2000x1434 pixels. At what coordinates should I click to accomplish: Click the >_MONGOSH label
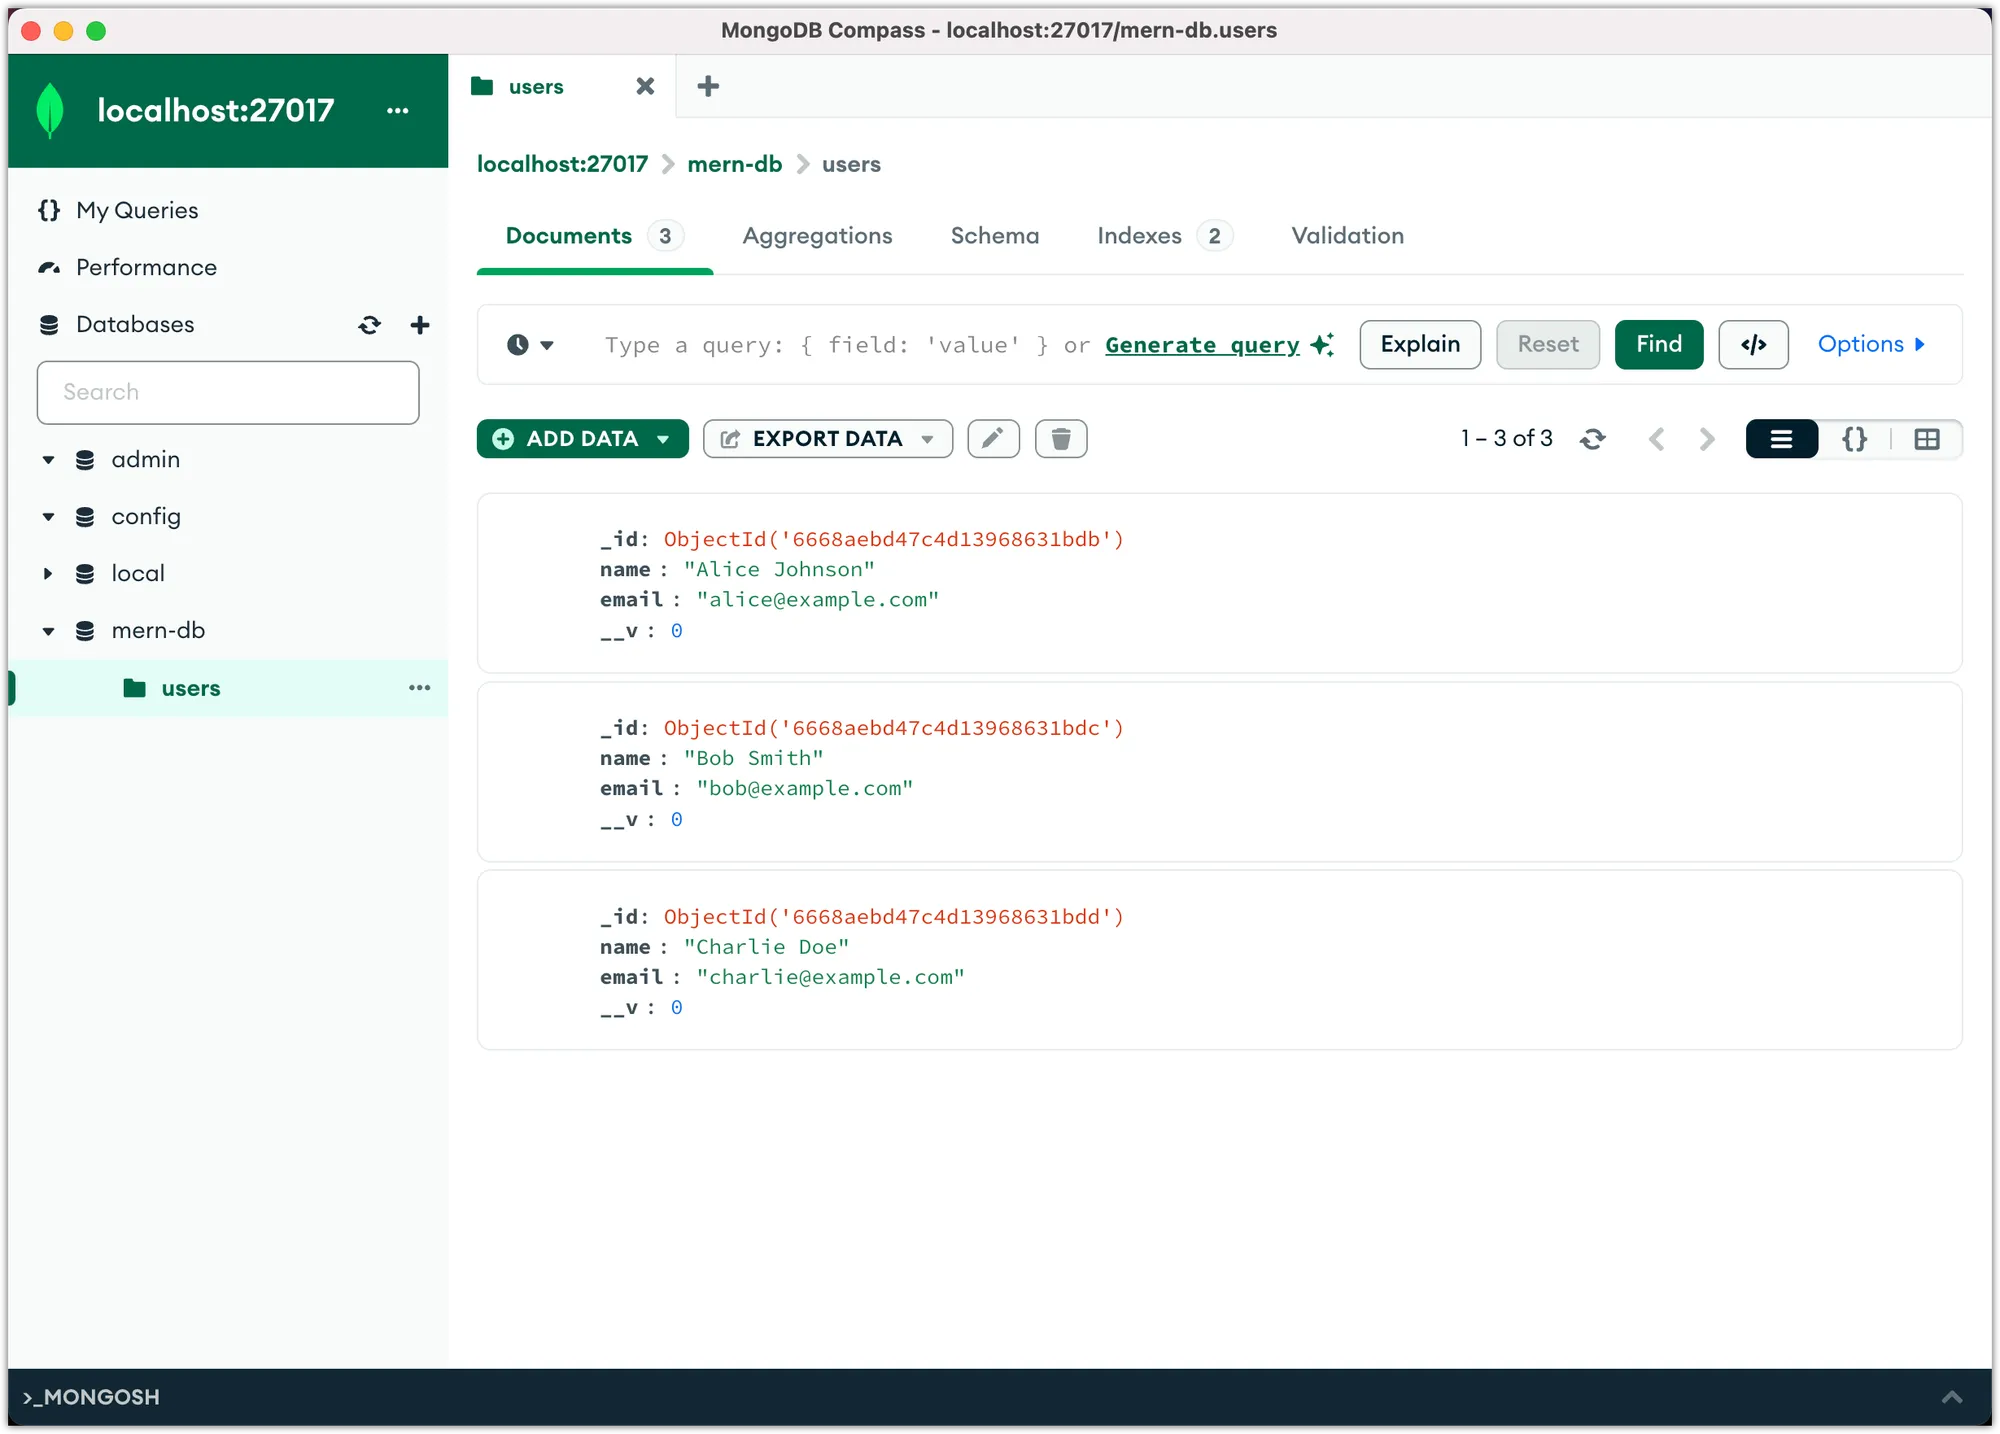91,1397
